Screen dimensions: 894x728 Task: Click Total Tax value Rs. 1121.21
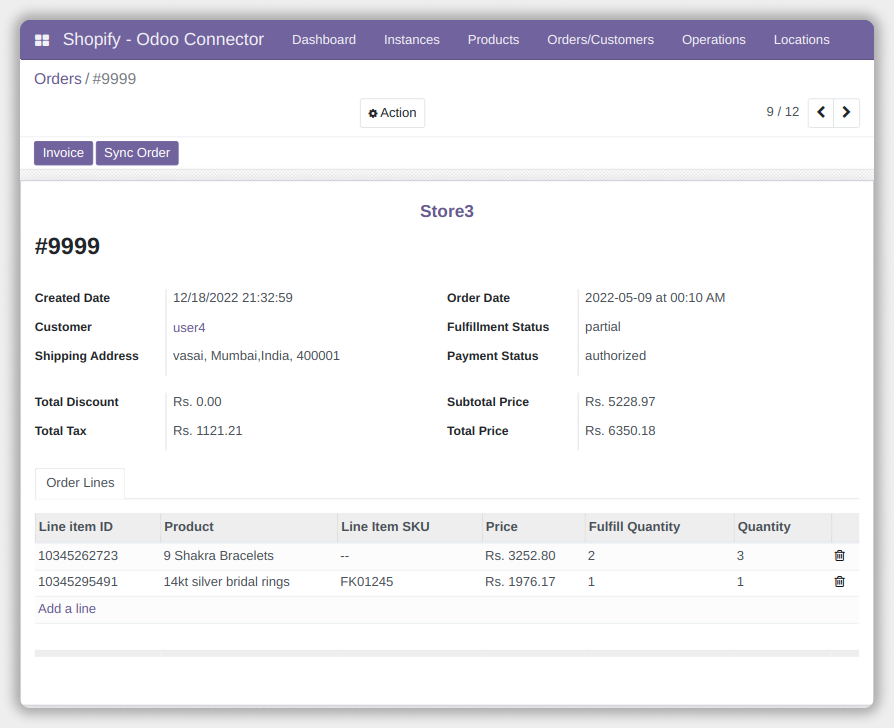click(x=208, y=431)
